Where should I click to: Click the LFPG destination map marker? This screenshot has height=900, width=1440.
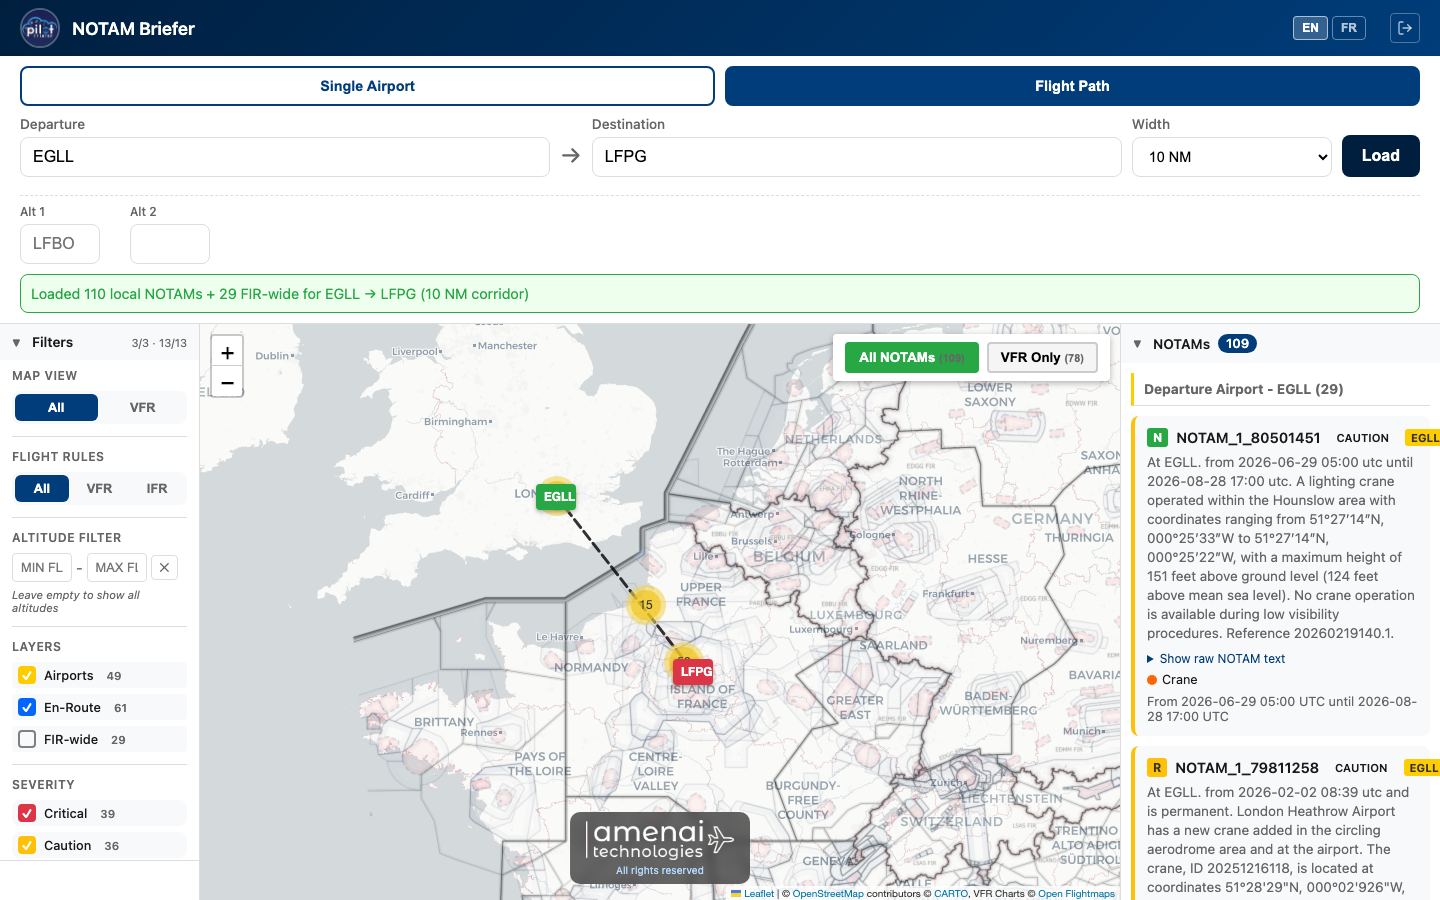(x=695, y=671)
